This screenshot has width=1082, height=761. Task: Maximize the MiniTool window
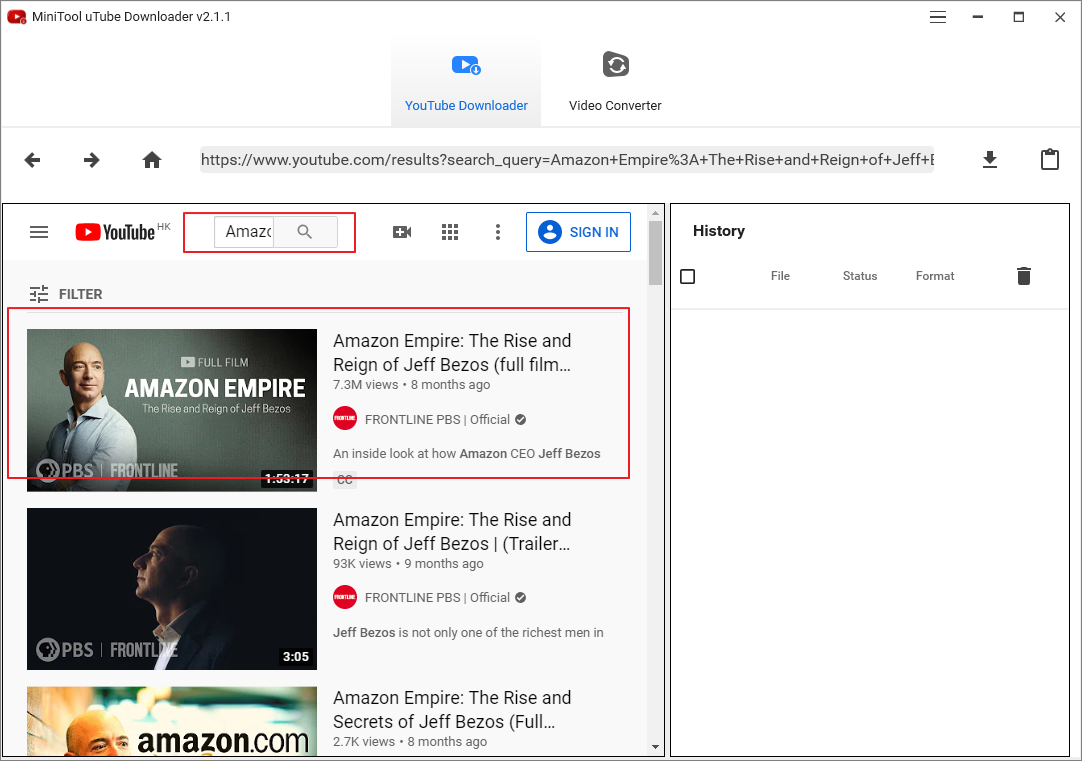(1019, 17)
